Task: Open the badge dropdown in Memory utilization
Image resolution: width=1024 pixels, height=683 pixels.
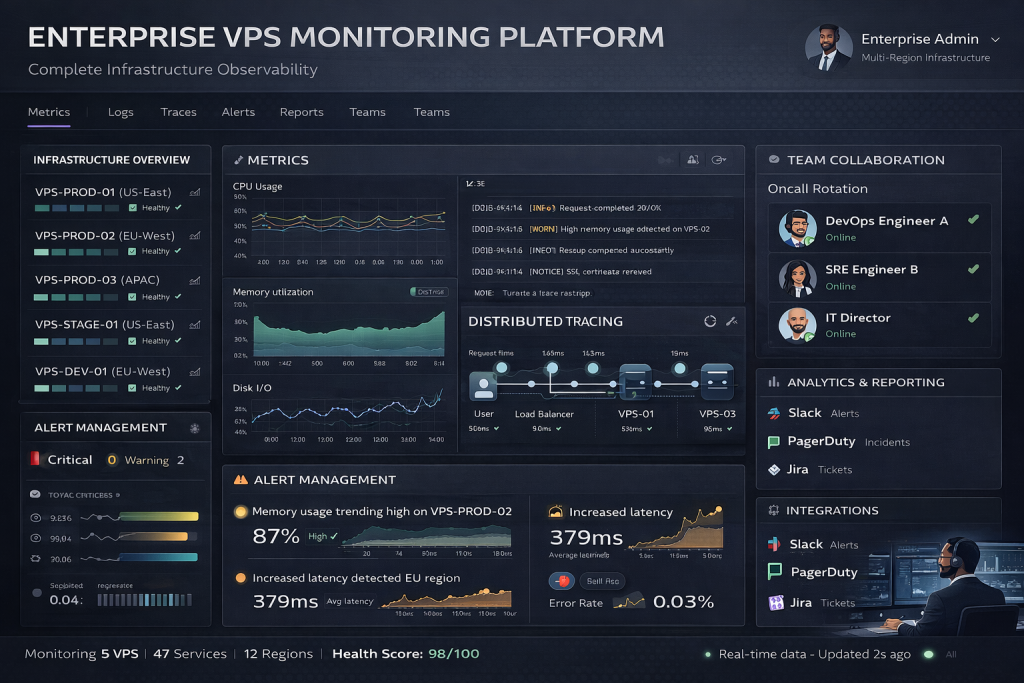Action: [x=429, y=292]
